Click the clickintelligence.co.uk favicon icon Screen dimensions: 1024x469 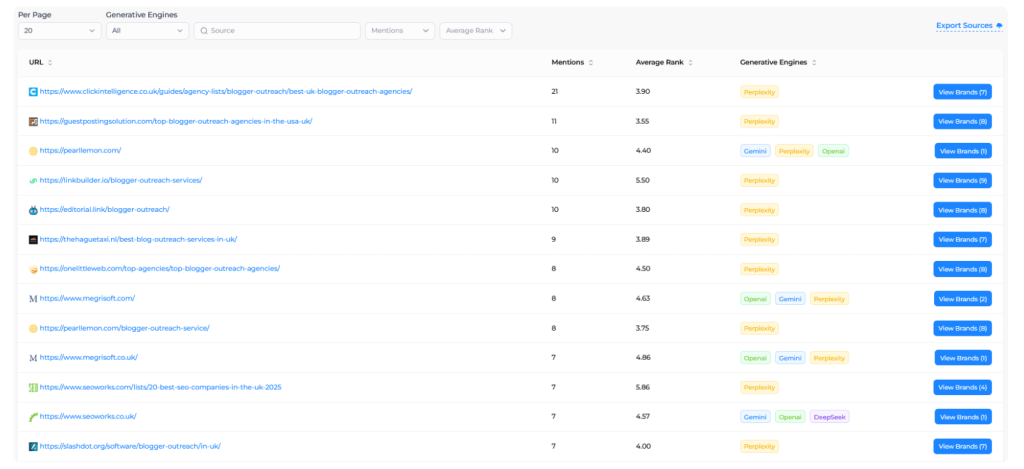[x=33, y=92]
